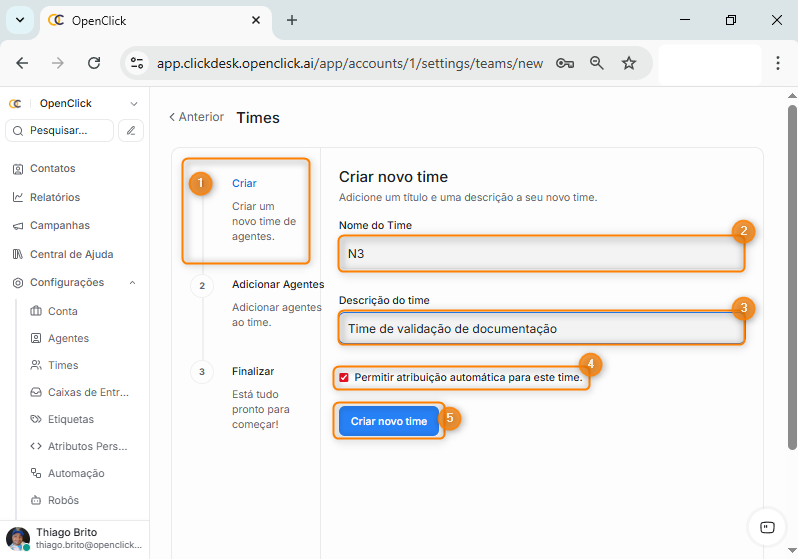Bookmark this page with star icon

[629, 63]
